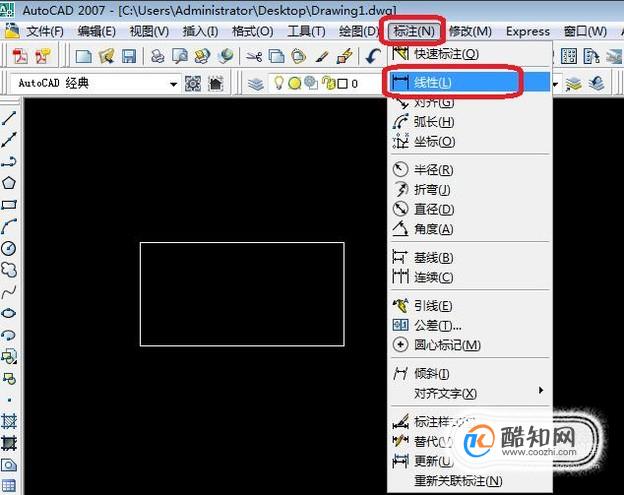Choose 快速标注(Q) from the menu
The height and width of the screenshot is (495, 624).
[470, 54]
